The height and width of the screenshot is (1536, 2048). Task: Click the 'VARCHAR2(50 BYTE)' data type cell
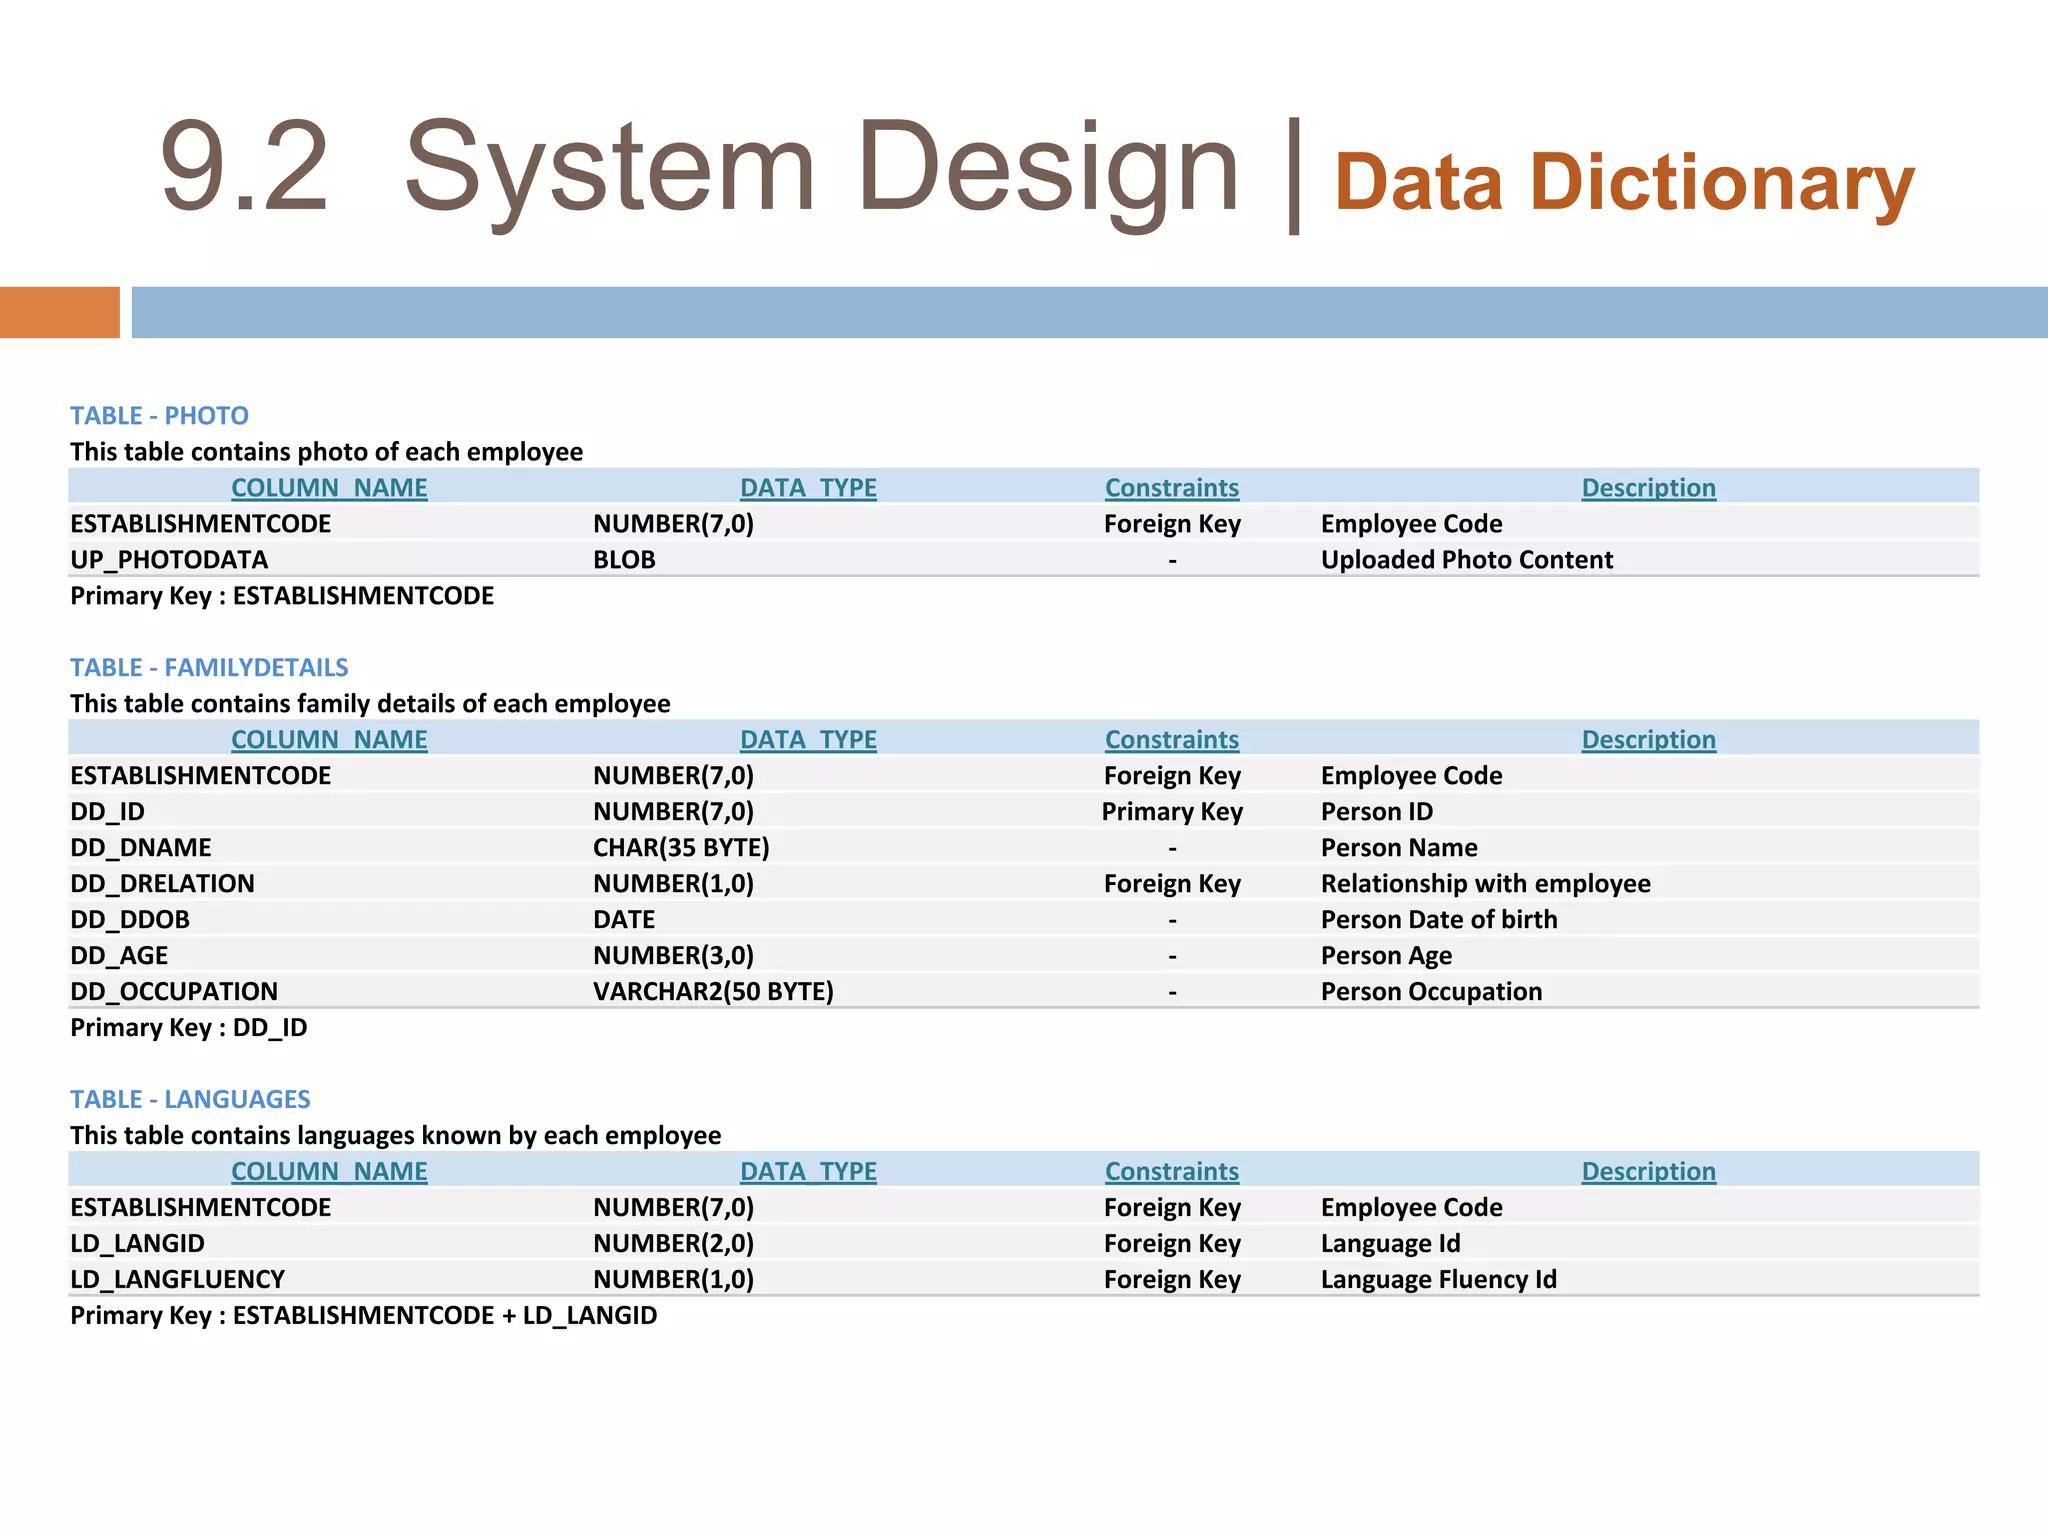[x=713, y=992]
